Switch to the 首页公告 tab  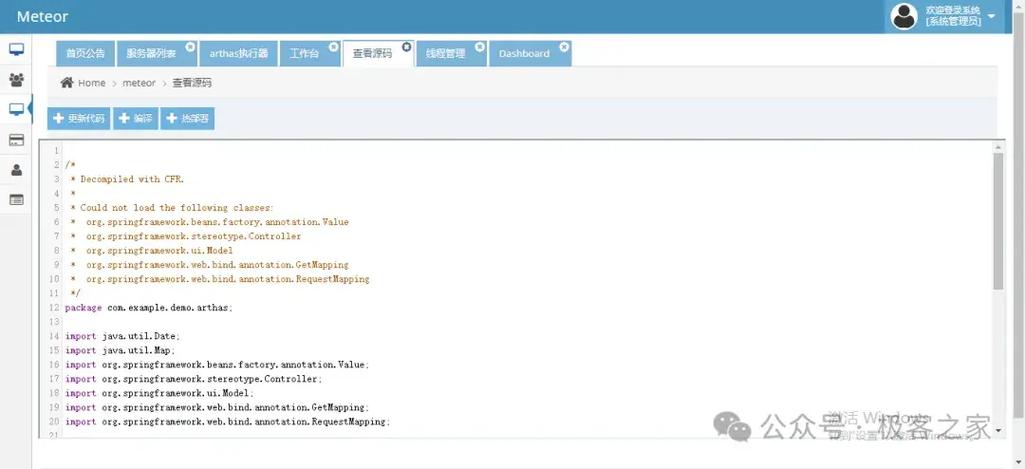point(85,54)
